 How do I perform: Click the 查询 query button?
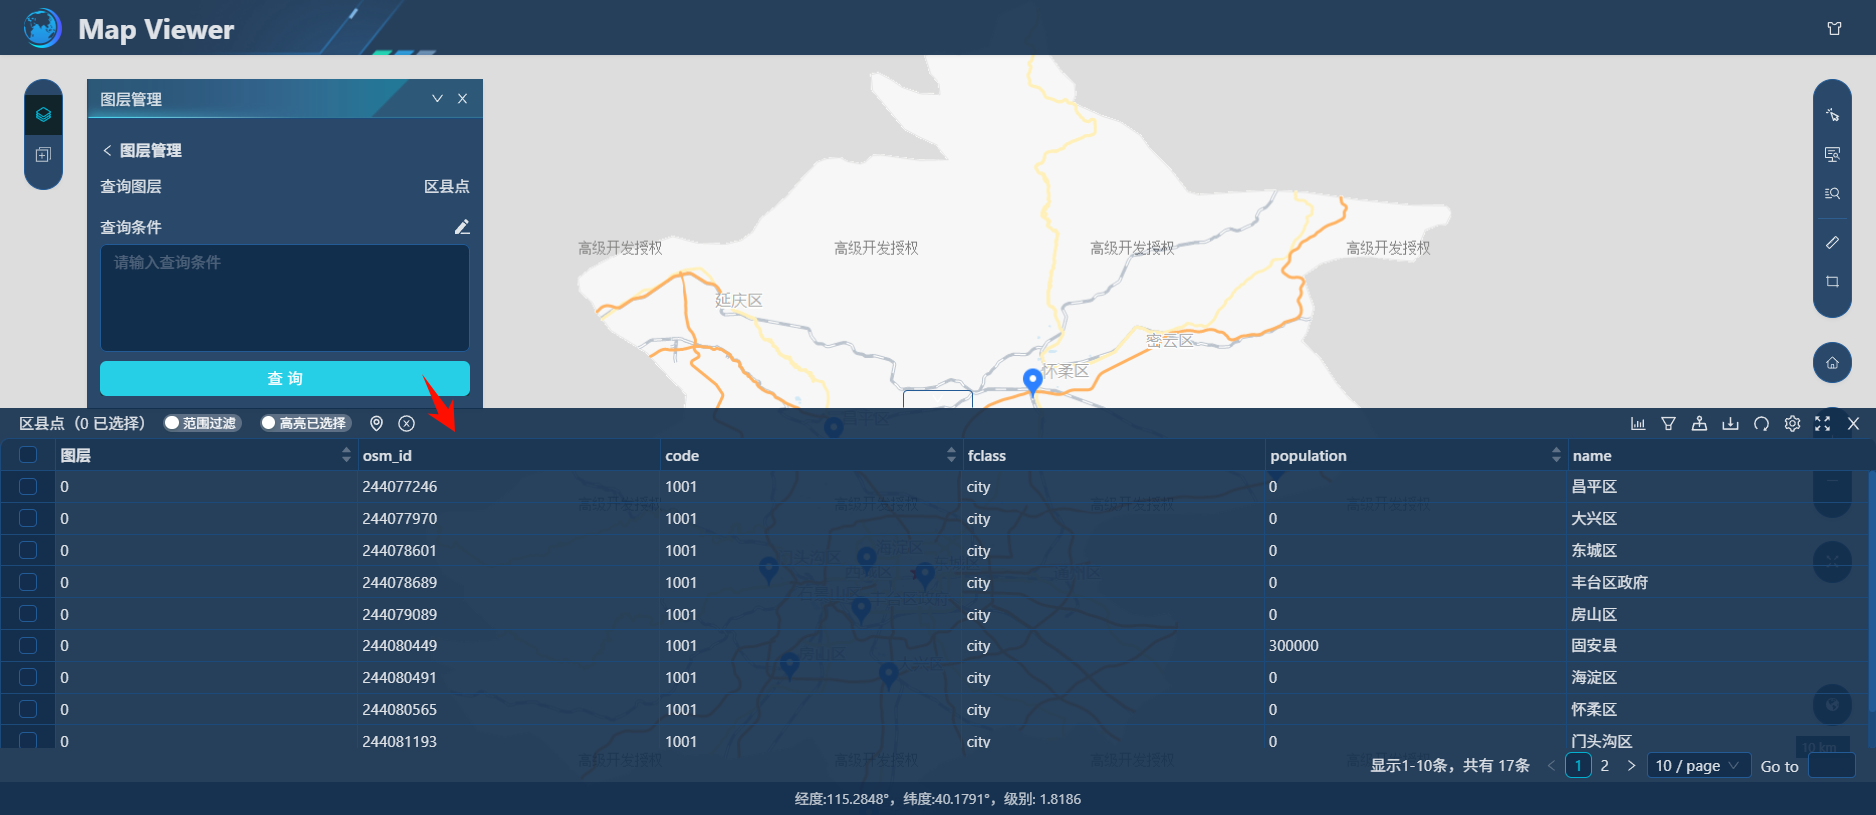(285, 379)
